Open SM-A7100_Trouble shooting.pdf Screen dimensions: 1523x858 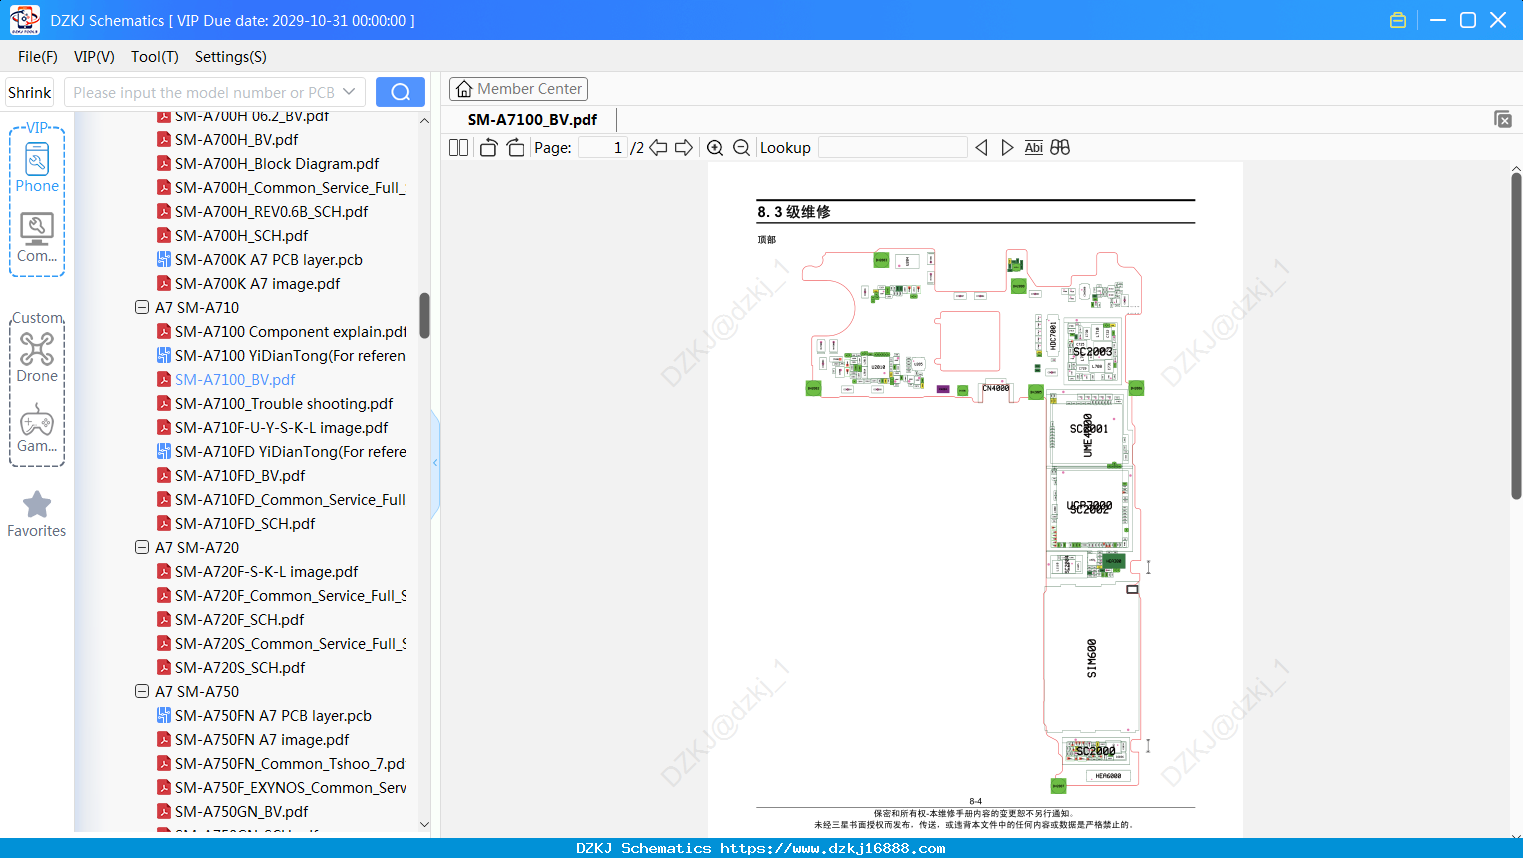point(284,404)
